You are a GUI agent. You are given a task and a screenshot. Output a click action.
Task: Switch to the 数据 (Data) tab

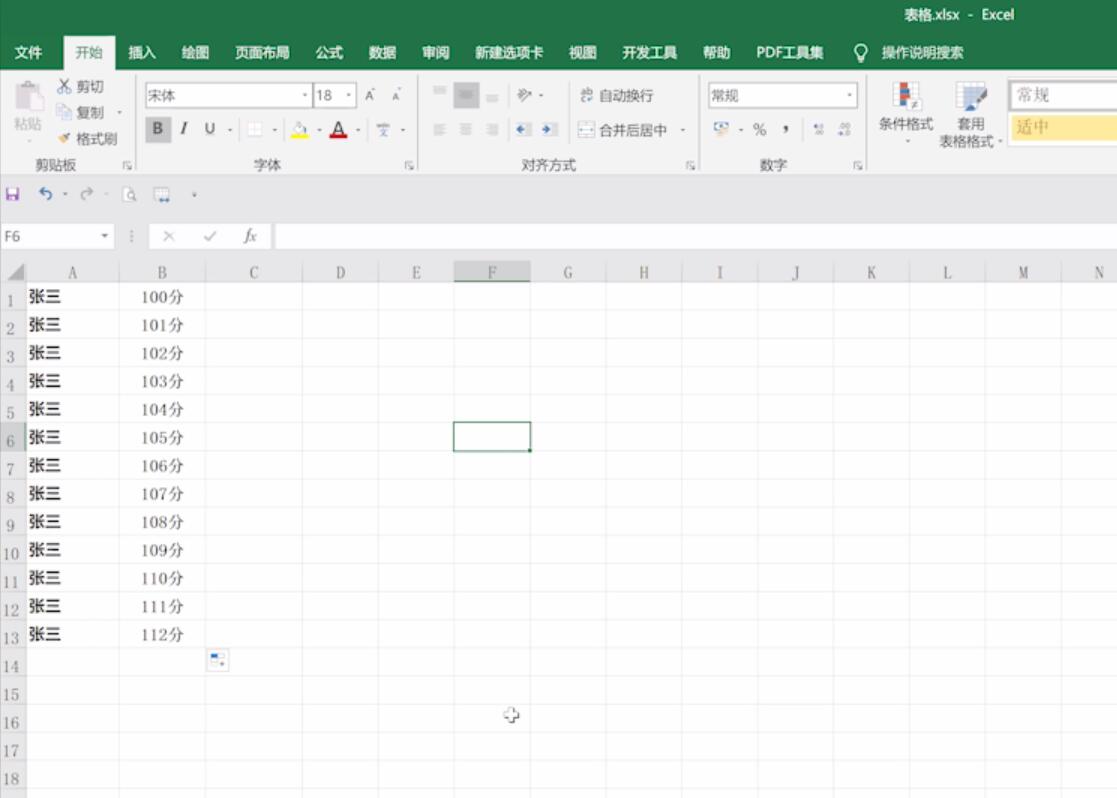click(x=383, y=52)
